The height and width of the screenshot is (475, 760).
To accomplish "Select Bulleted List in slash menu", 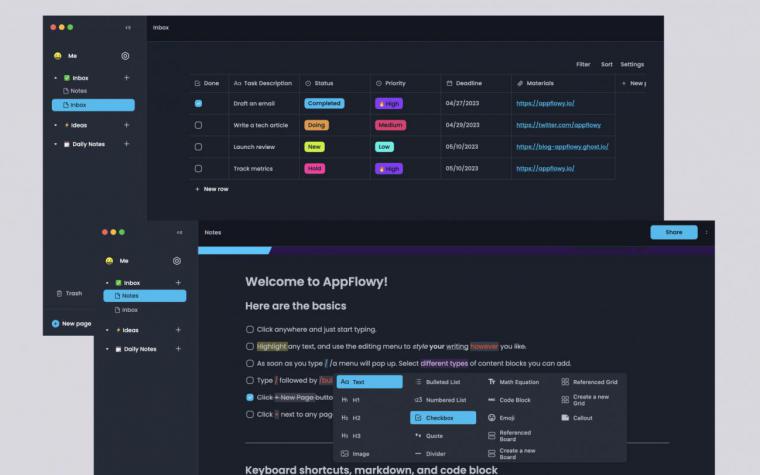I will point(438,382).
